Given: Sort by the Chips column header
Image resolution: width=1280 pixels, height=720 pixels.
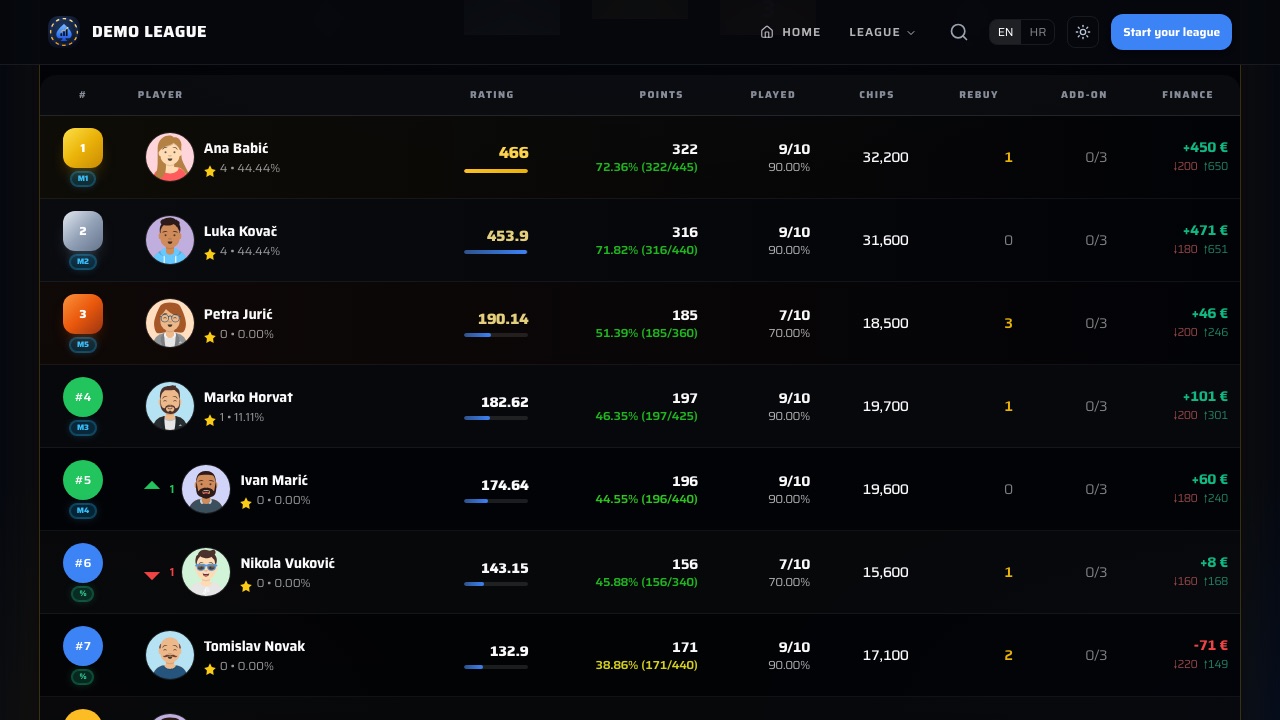Looking at the screenshot, I should click(x=877, y=95).
